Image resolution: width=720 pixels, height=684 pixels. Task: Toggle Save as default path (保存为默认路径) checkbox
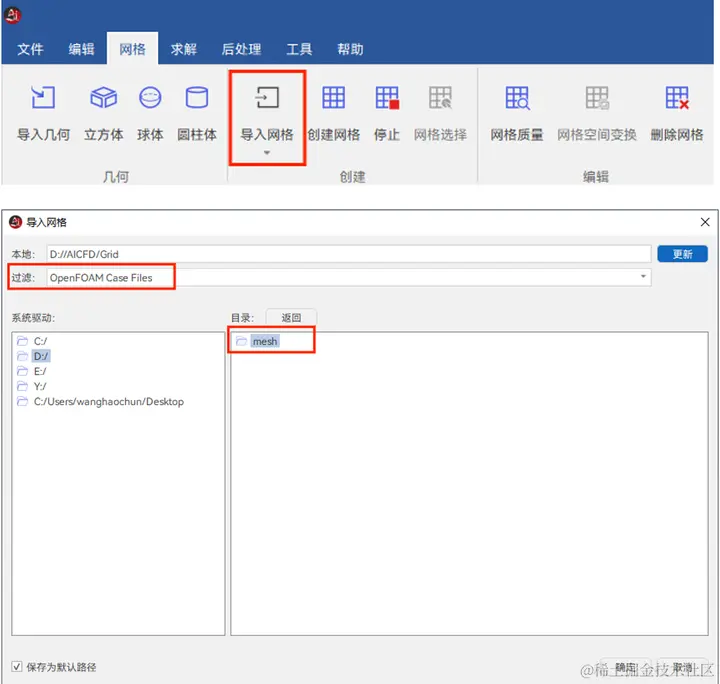tap(17, 667)
